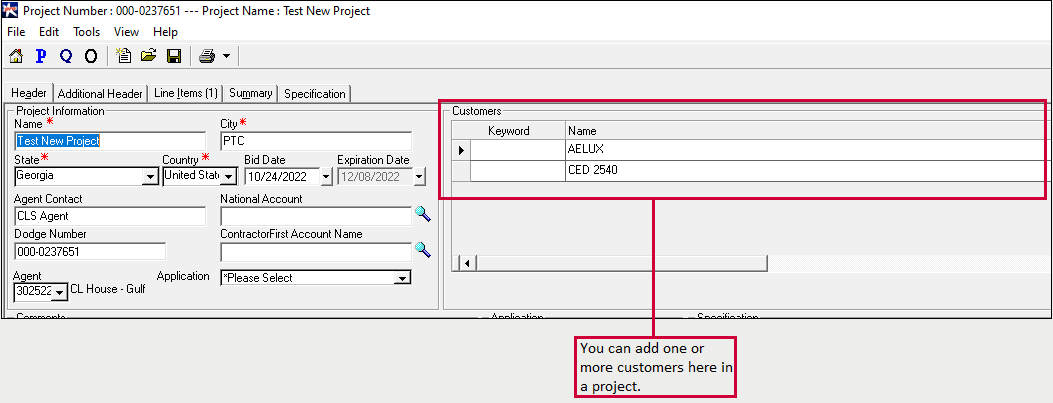Click the black O toolbar icon
The image size is (1053, 403).
(x=90, y=56)
